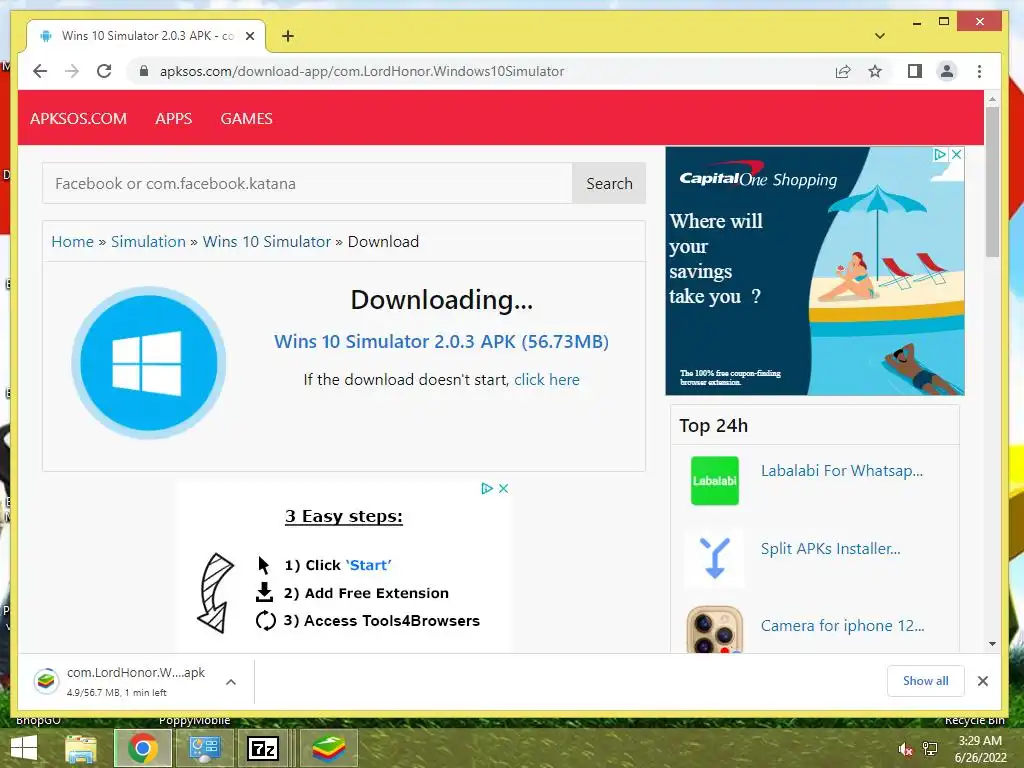Open the Control Panel taskbar icon

tap(205, 748)
